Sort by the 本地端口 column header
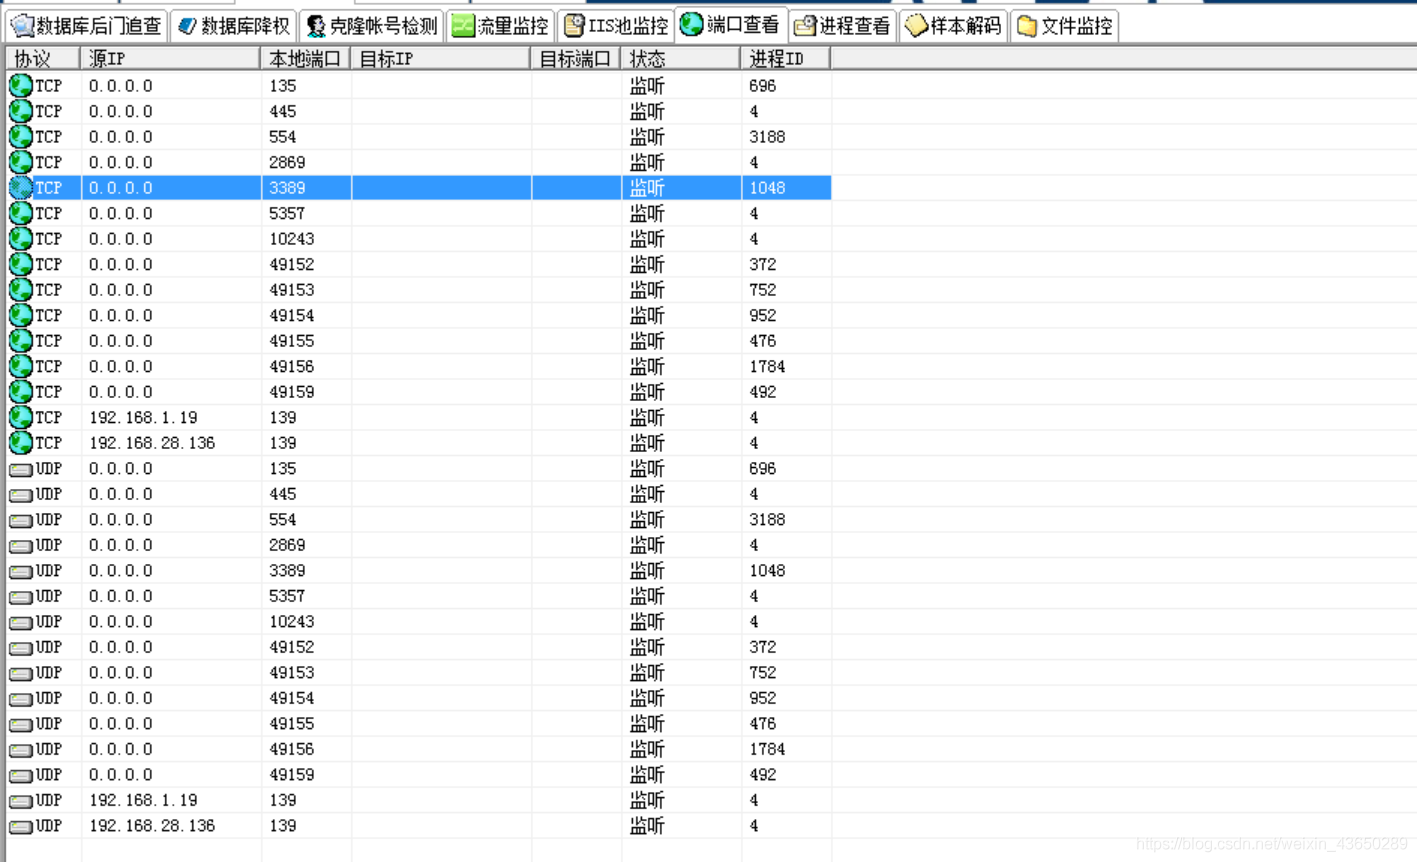1417x862 pixels. pos(306,59)
